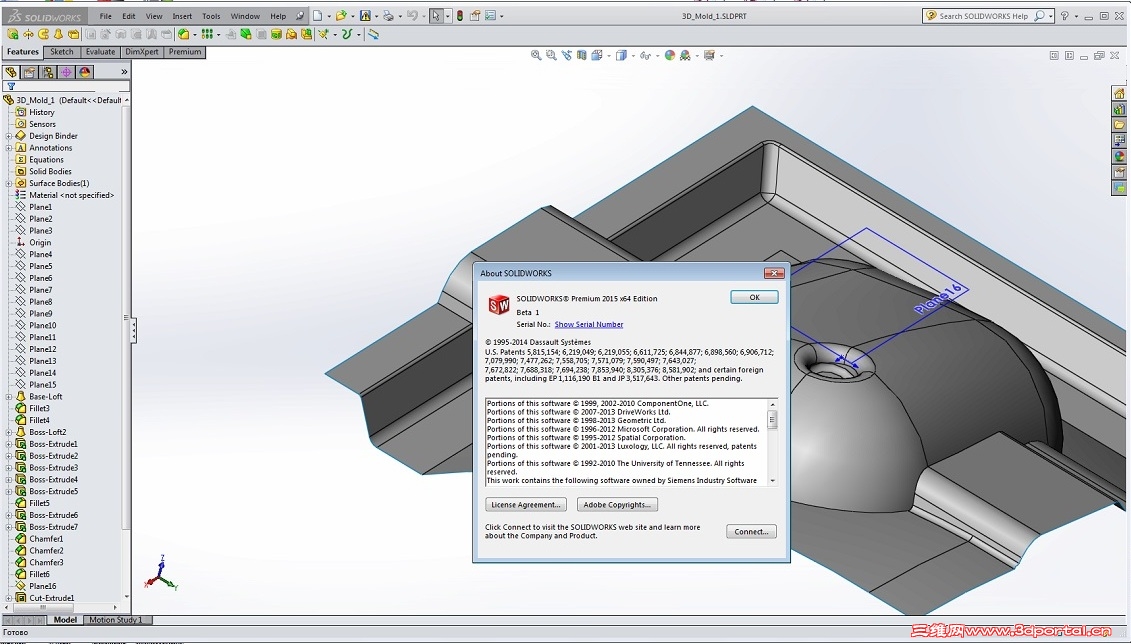
Task: Expand manager tabs with double-chevron
Action: (x=124, y=72)
